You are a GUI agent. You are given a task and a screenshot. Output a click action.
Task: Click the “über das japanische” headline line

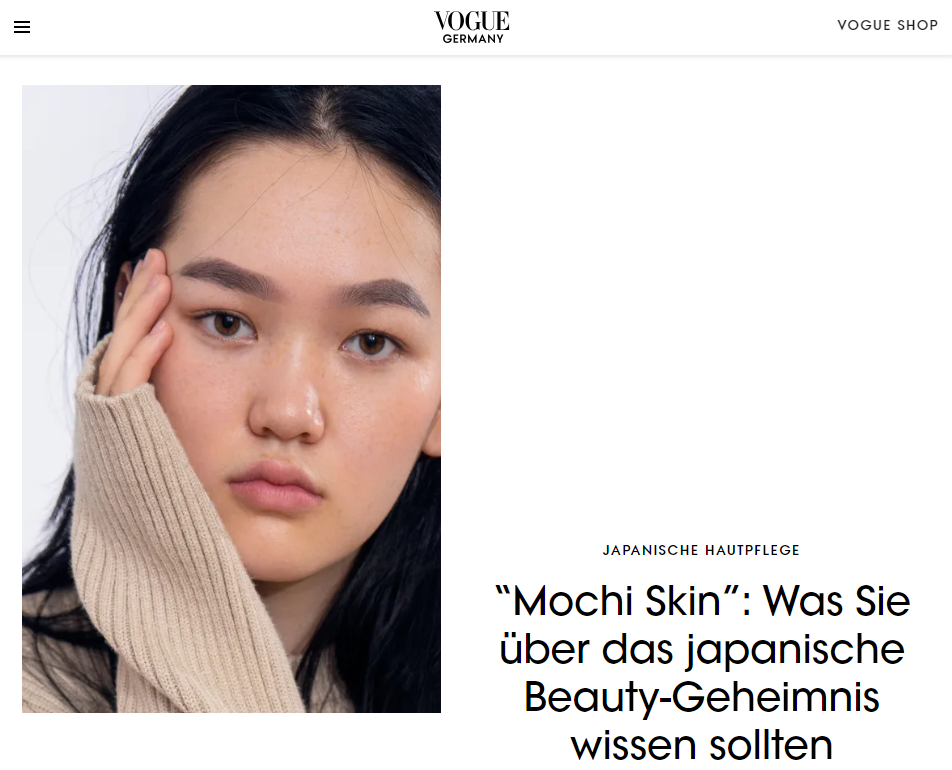point(702,650)
